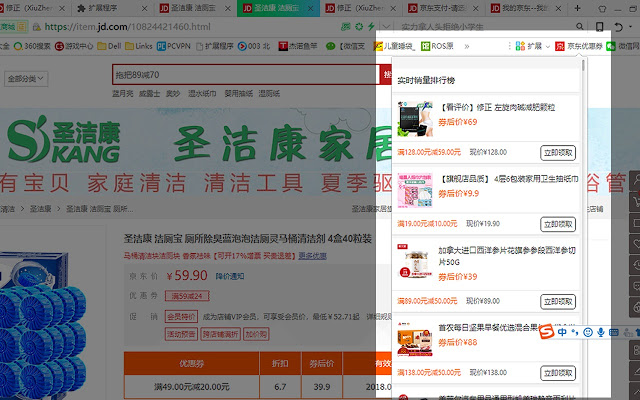The height and width of the screenshot is (400, 640).
Task: Open the Sogou soft keyboard icon
Action: [614, 332]
